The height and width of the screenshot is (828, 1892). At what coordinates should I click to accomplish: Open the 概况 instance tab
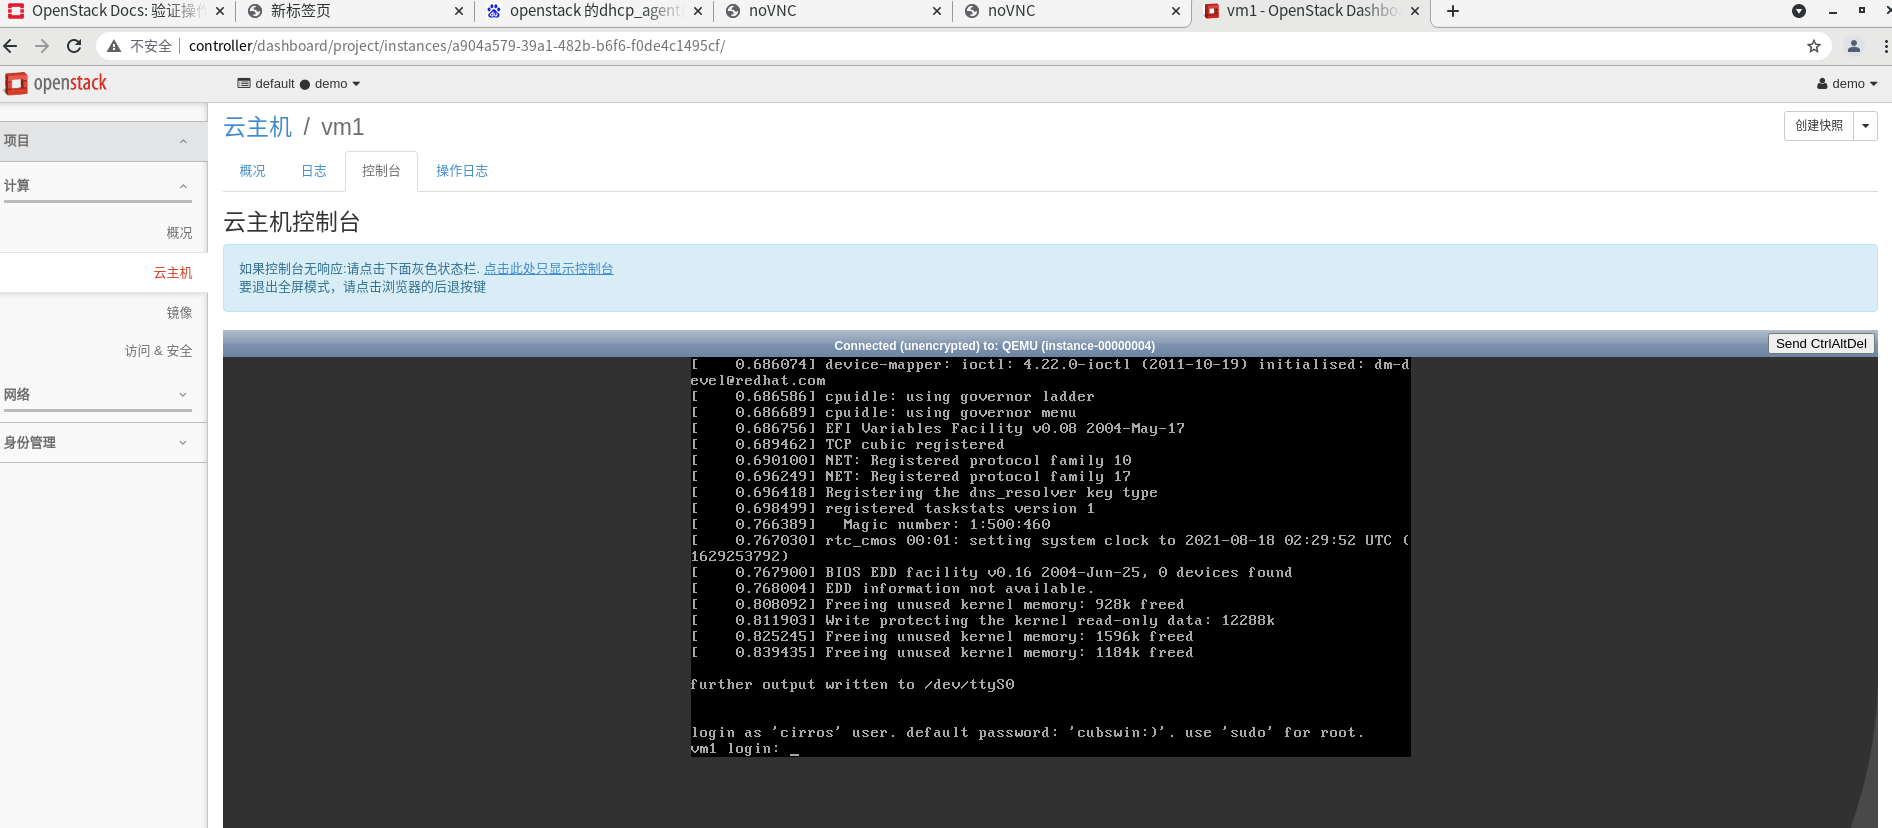pos(253,171)
